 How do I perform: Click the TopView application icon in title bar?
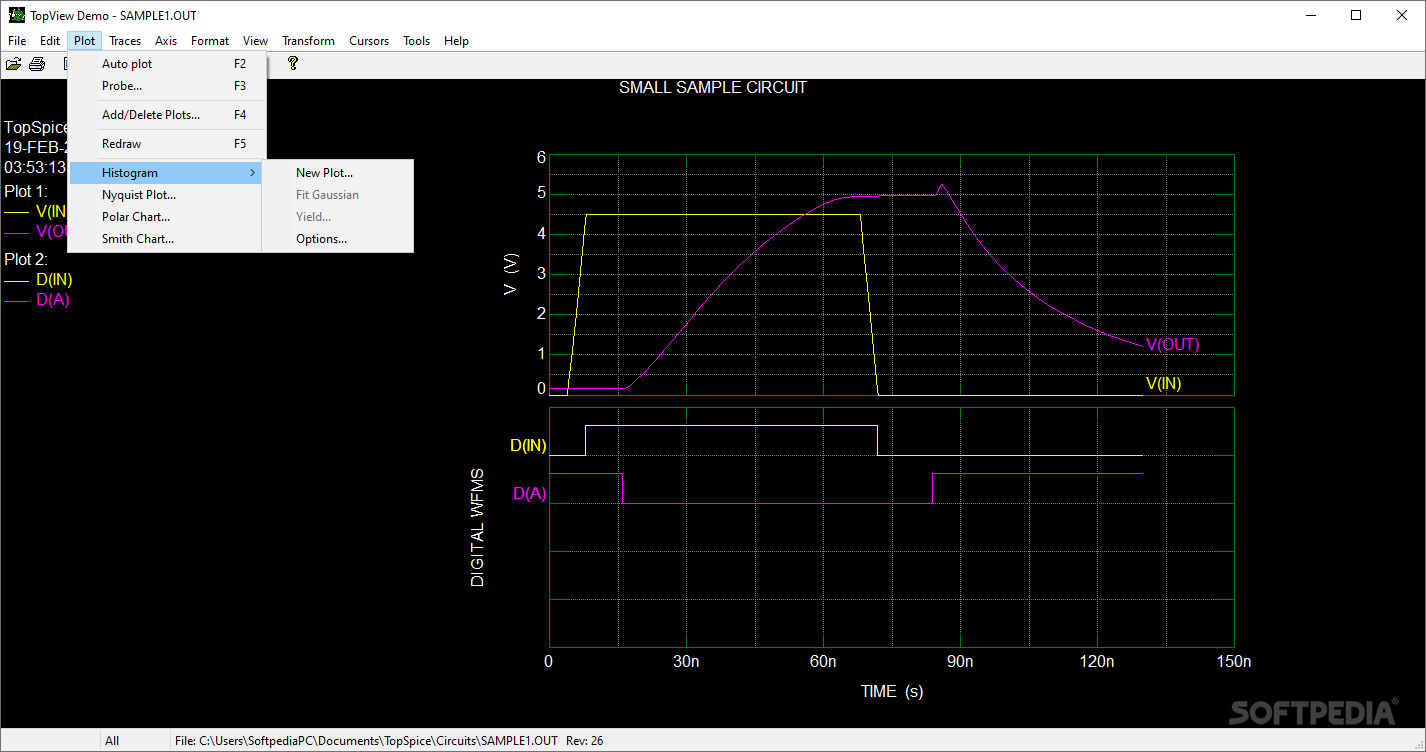coord(16,15)
